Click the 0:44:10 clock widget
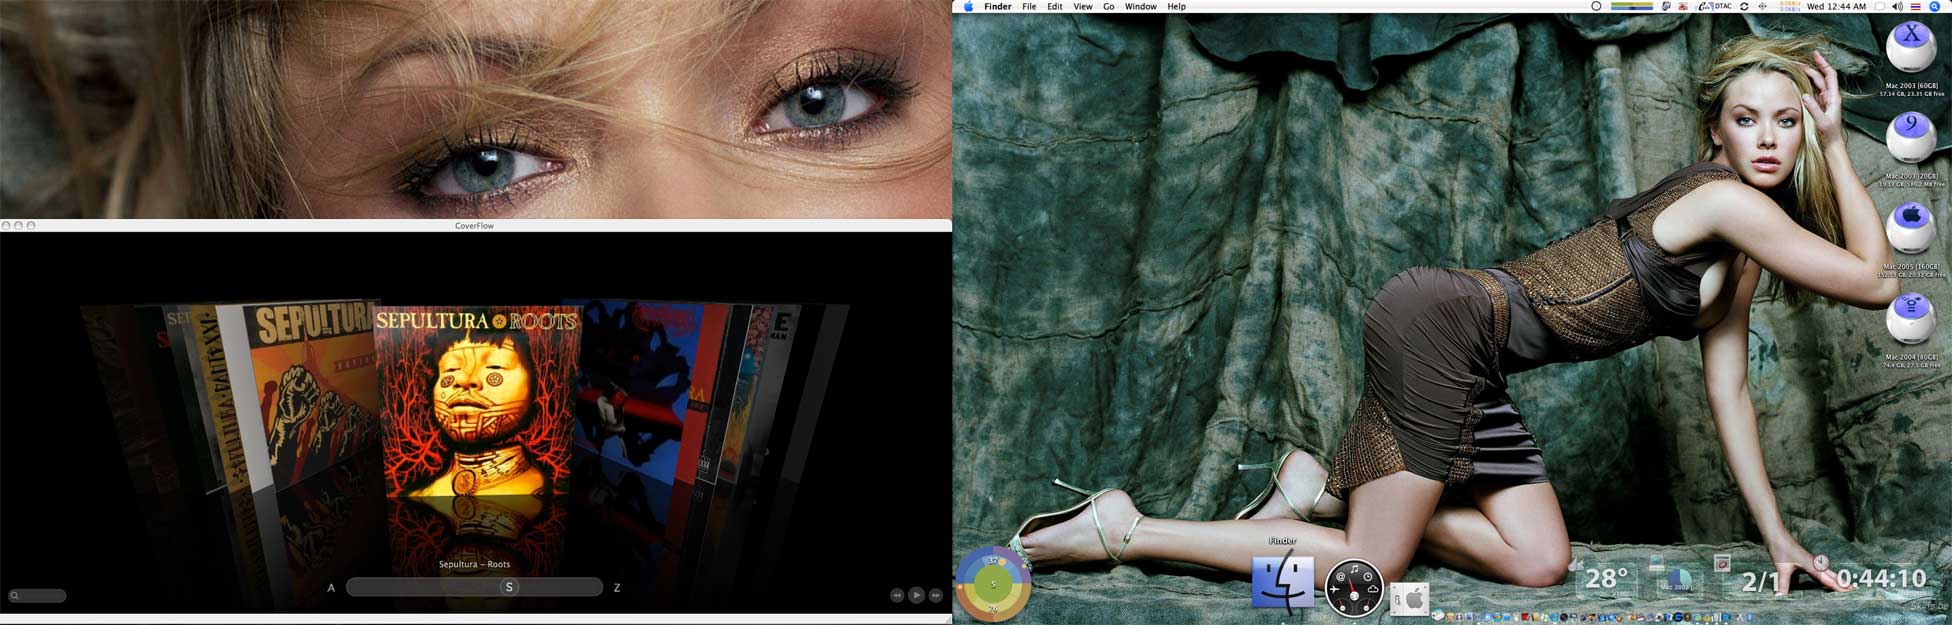1952x625 pixels. click(x=1881, y=579)
